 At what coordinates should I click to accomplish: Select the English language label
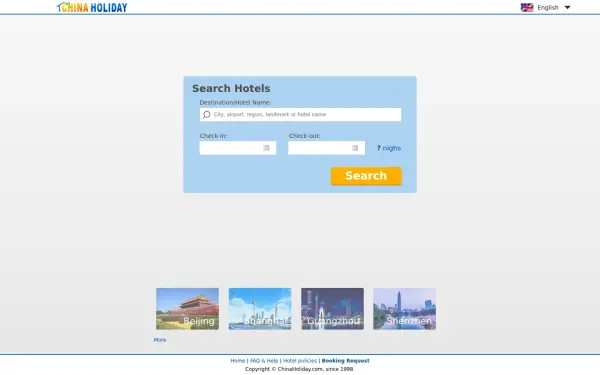click(548, 7)
